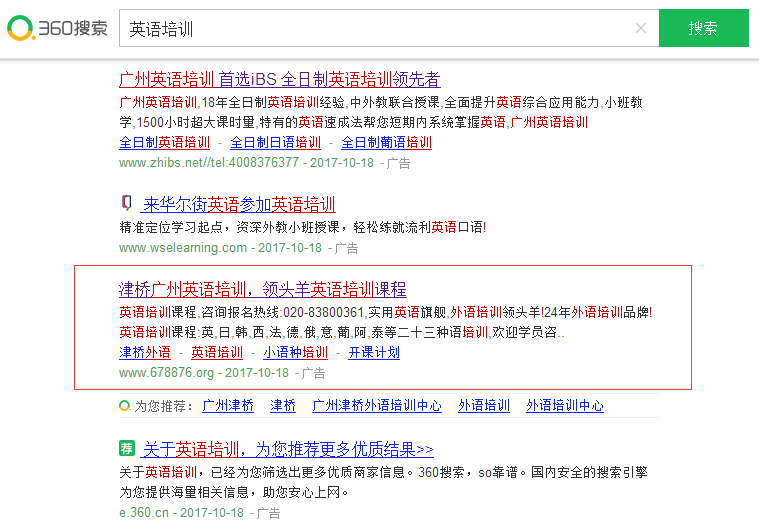Clear the search box with the X icon

(x=641, y=29)
